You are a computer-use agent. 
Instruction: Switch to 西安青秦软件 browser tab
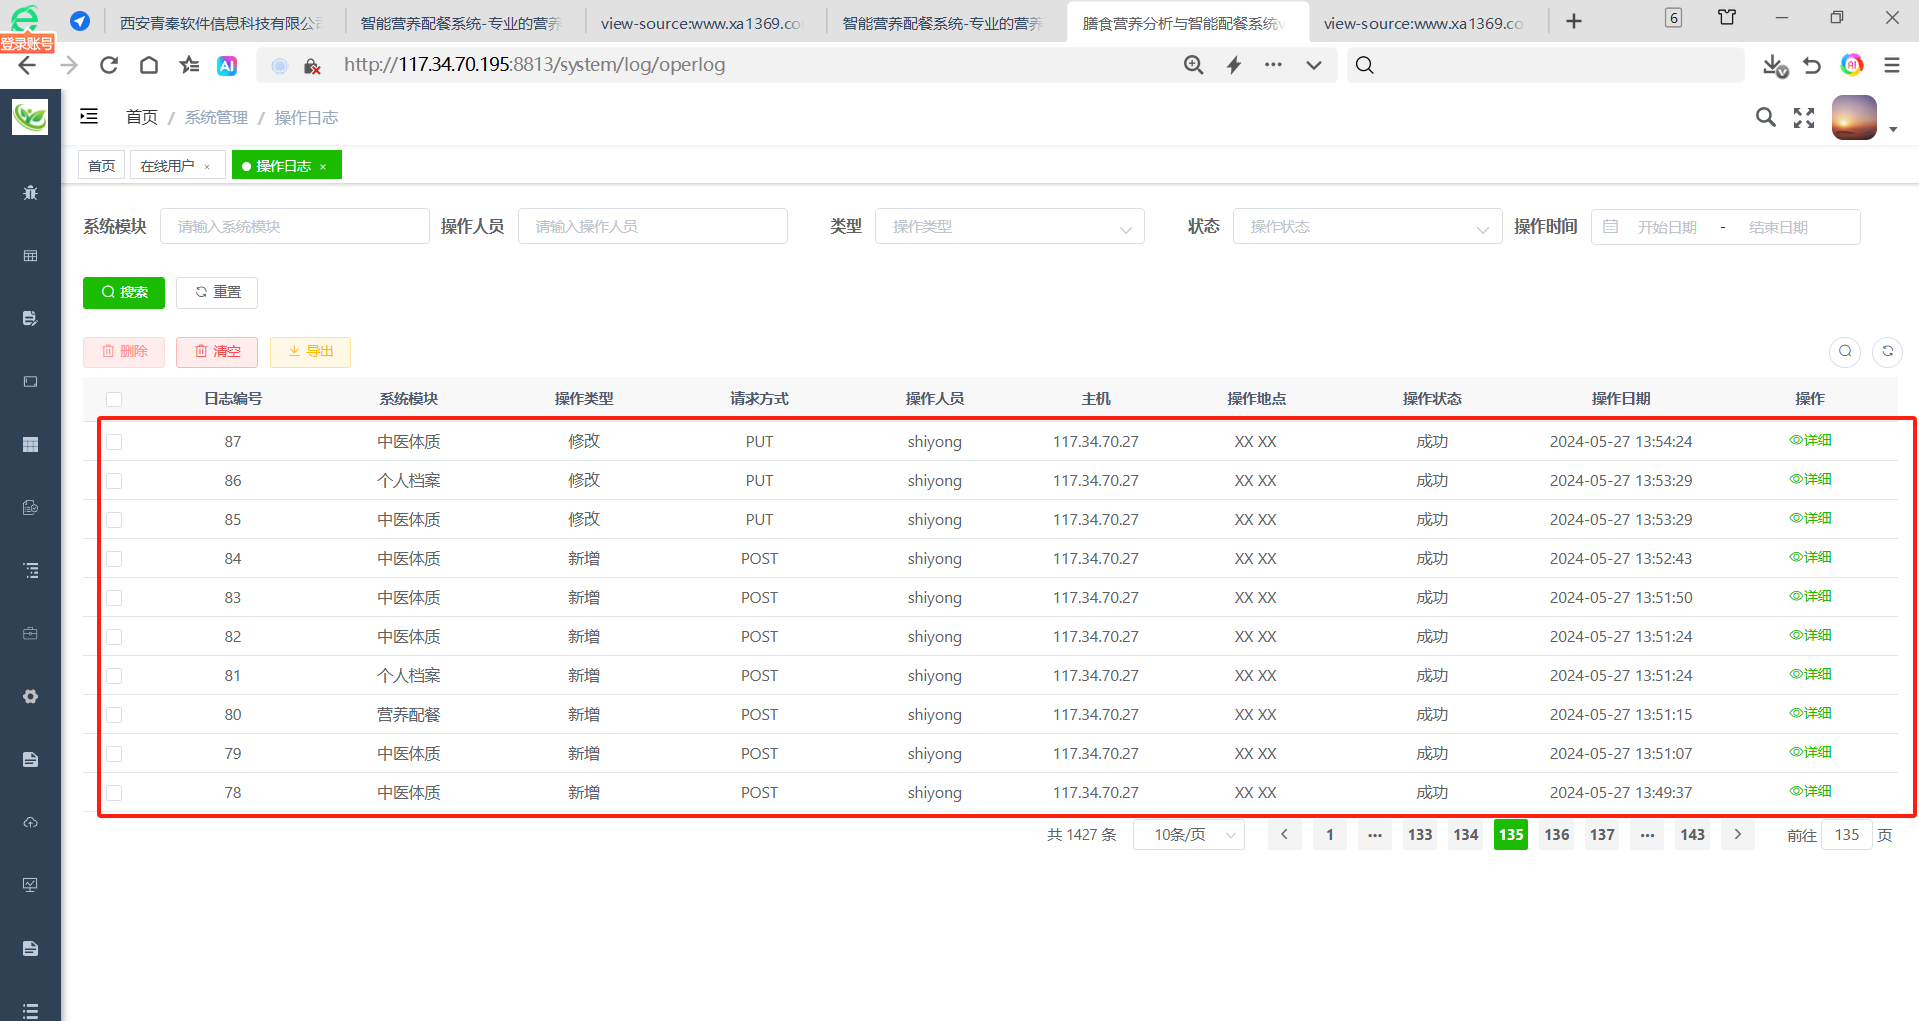(222, 22)
